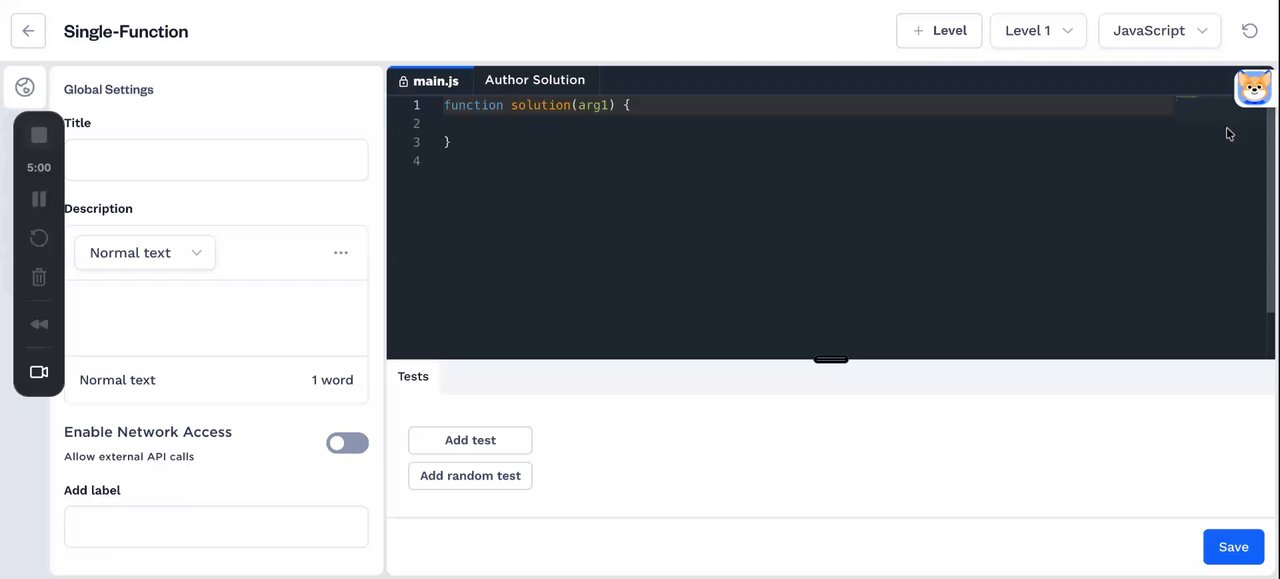Image resolution: width=1280 pixels, height=579 pixels.
Task: Click the 5:00 timer display
Action: tap(39, 168)
